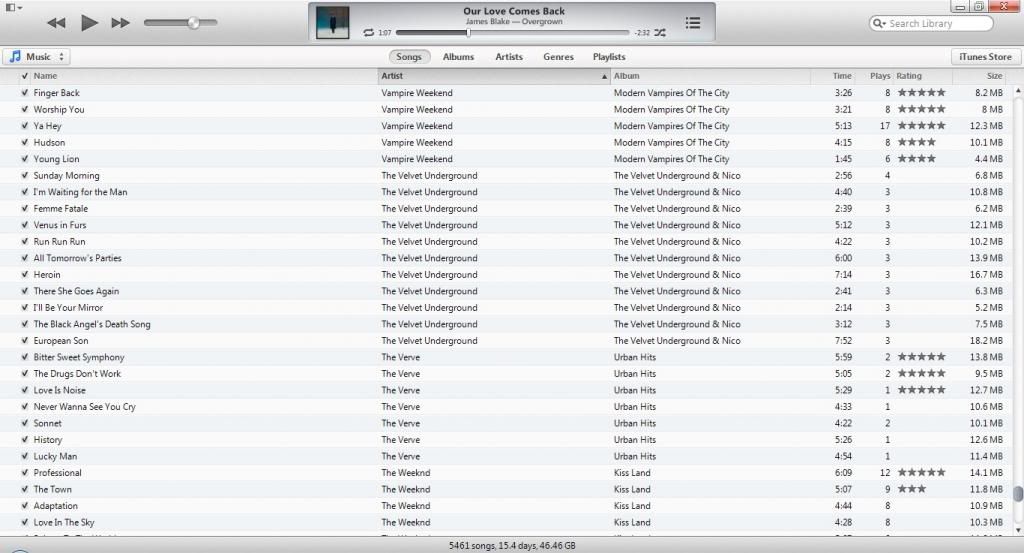The image size is (1024, 553).
Task: Switch to the Genres tab
Action: point(558,57)
